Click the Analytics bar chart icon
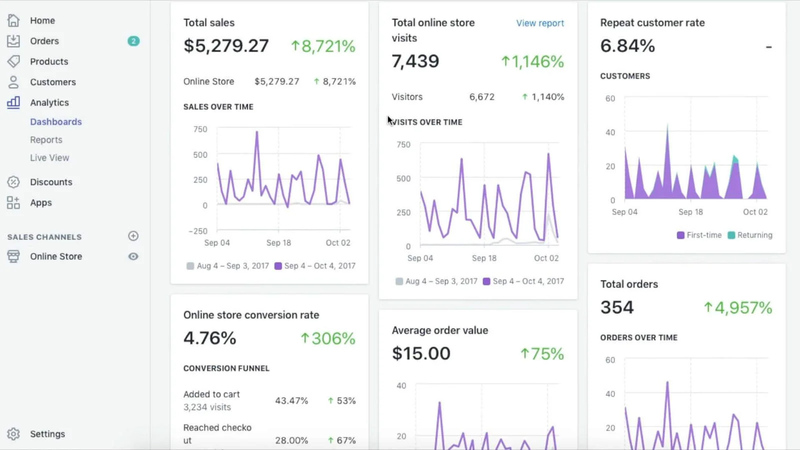The width and height of the screenshot is (800, 450). pyautogui.click(x=13, y=102)
